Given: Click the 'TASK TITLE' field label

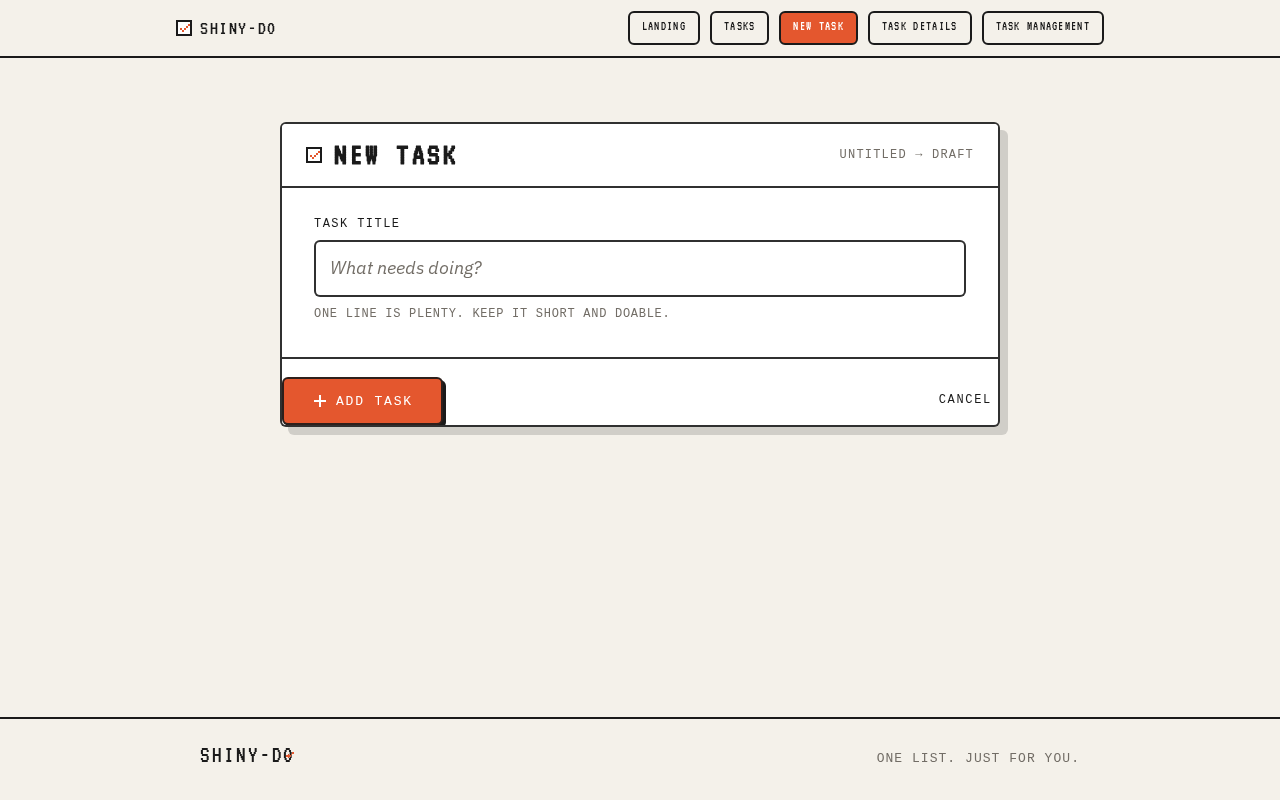Looking at the screenshot, I should pos(357,224).
